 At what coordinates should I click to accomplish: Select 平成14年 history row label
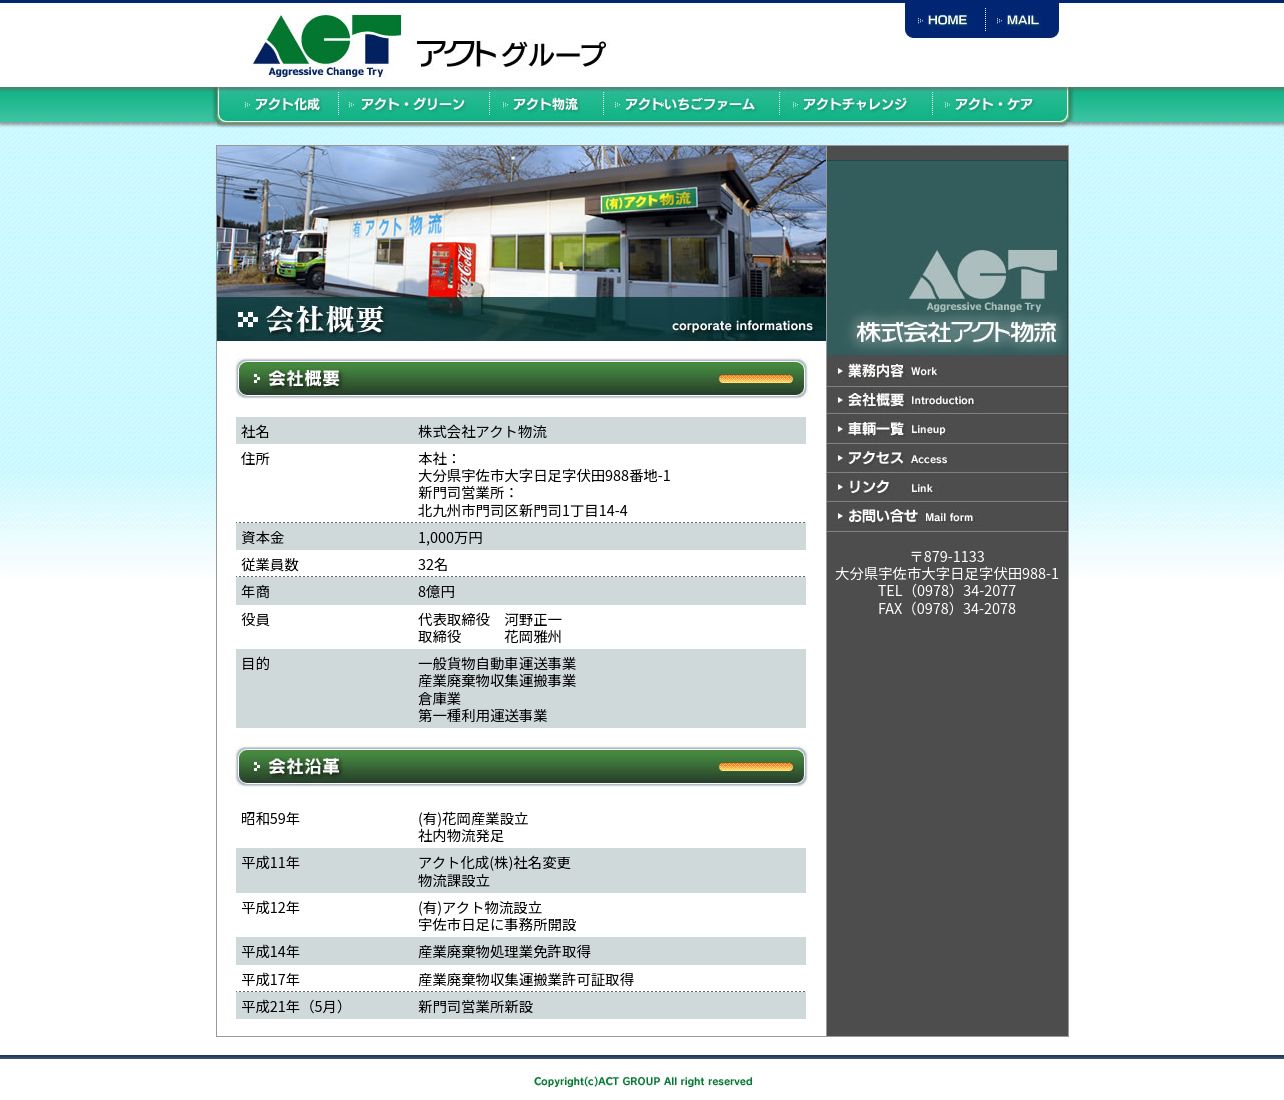click(x=270, y=952)
